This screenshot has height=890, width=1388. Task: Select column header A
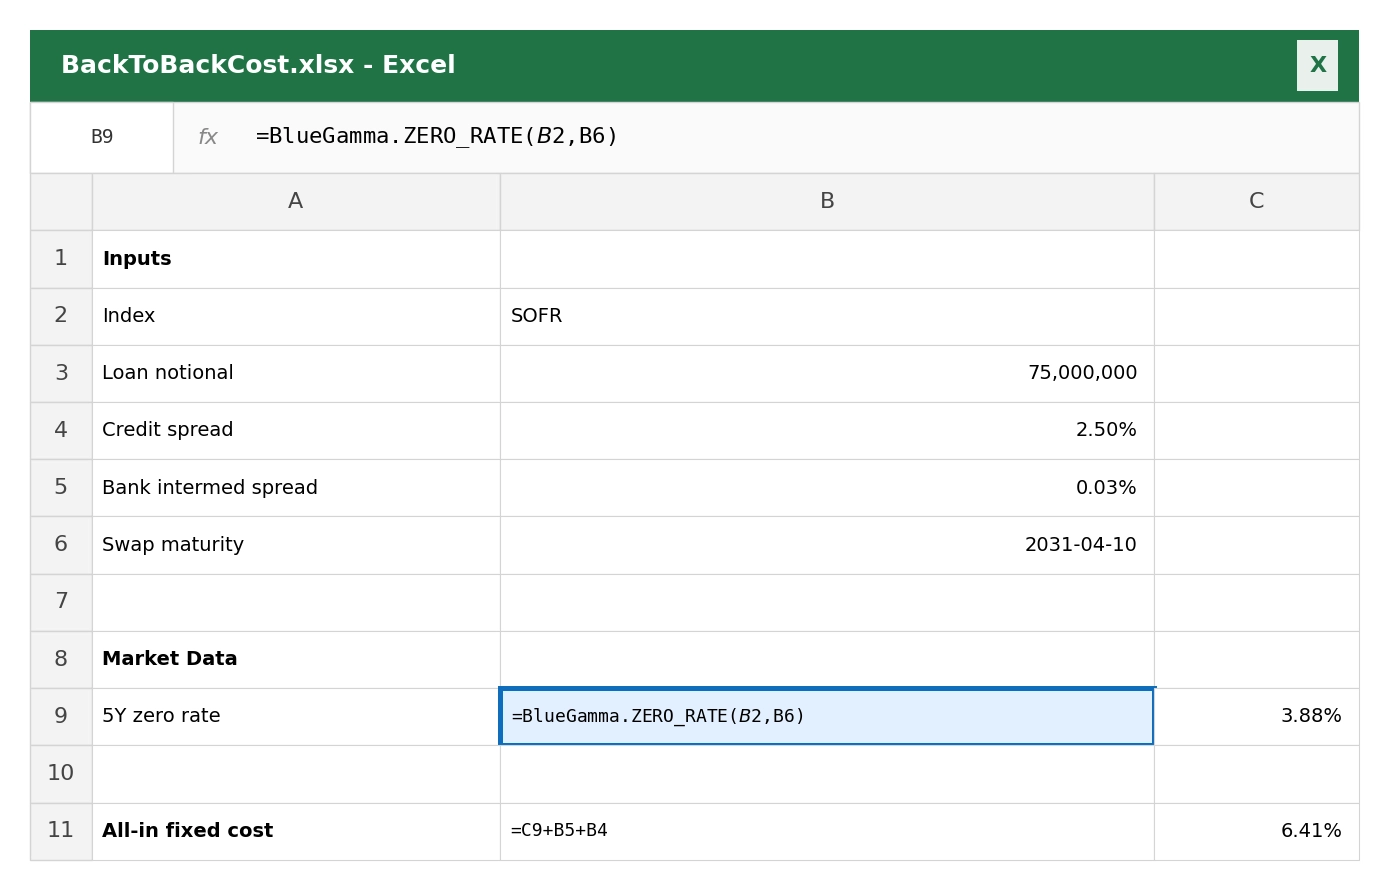[x=295, y=201]
